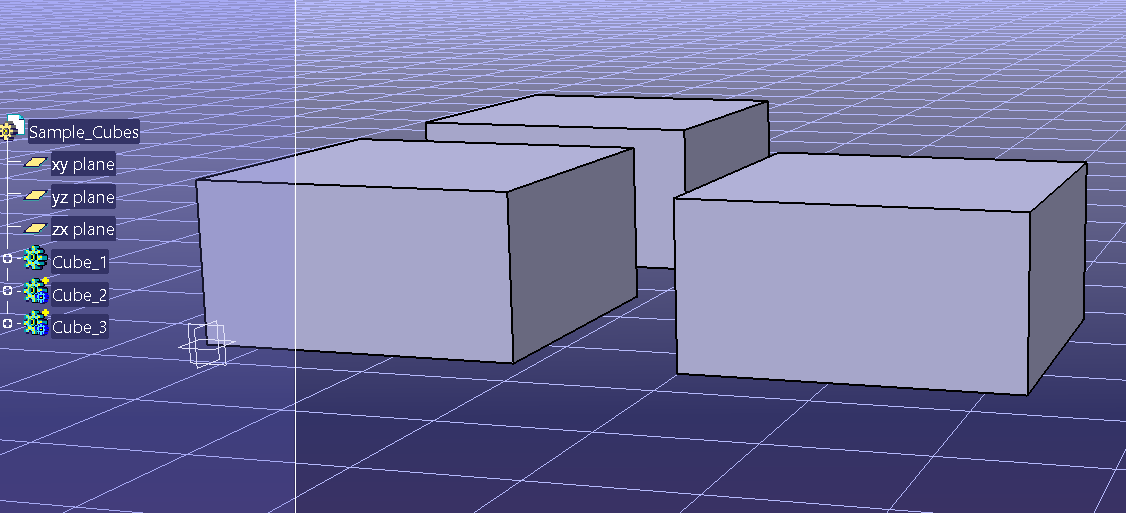This screenshot has width=1126, height=513.
Task: Select the front-left cube's dark side face
Action: point(572,256)
